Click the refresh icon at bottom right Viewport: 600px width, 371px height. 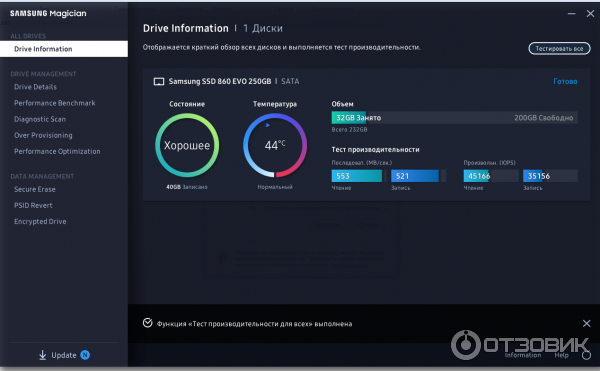pos(586,355)
